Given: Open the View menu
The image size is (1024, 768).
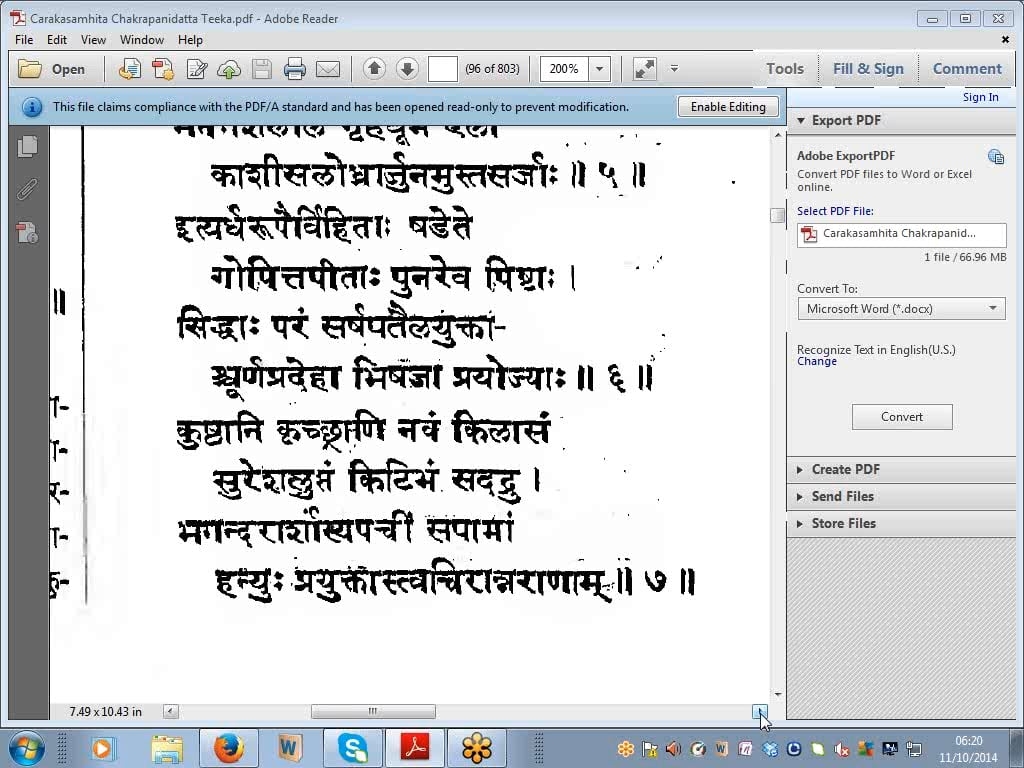Looking at the screenshot, I should pyautogui.click(x=93, y=40).
